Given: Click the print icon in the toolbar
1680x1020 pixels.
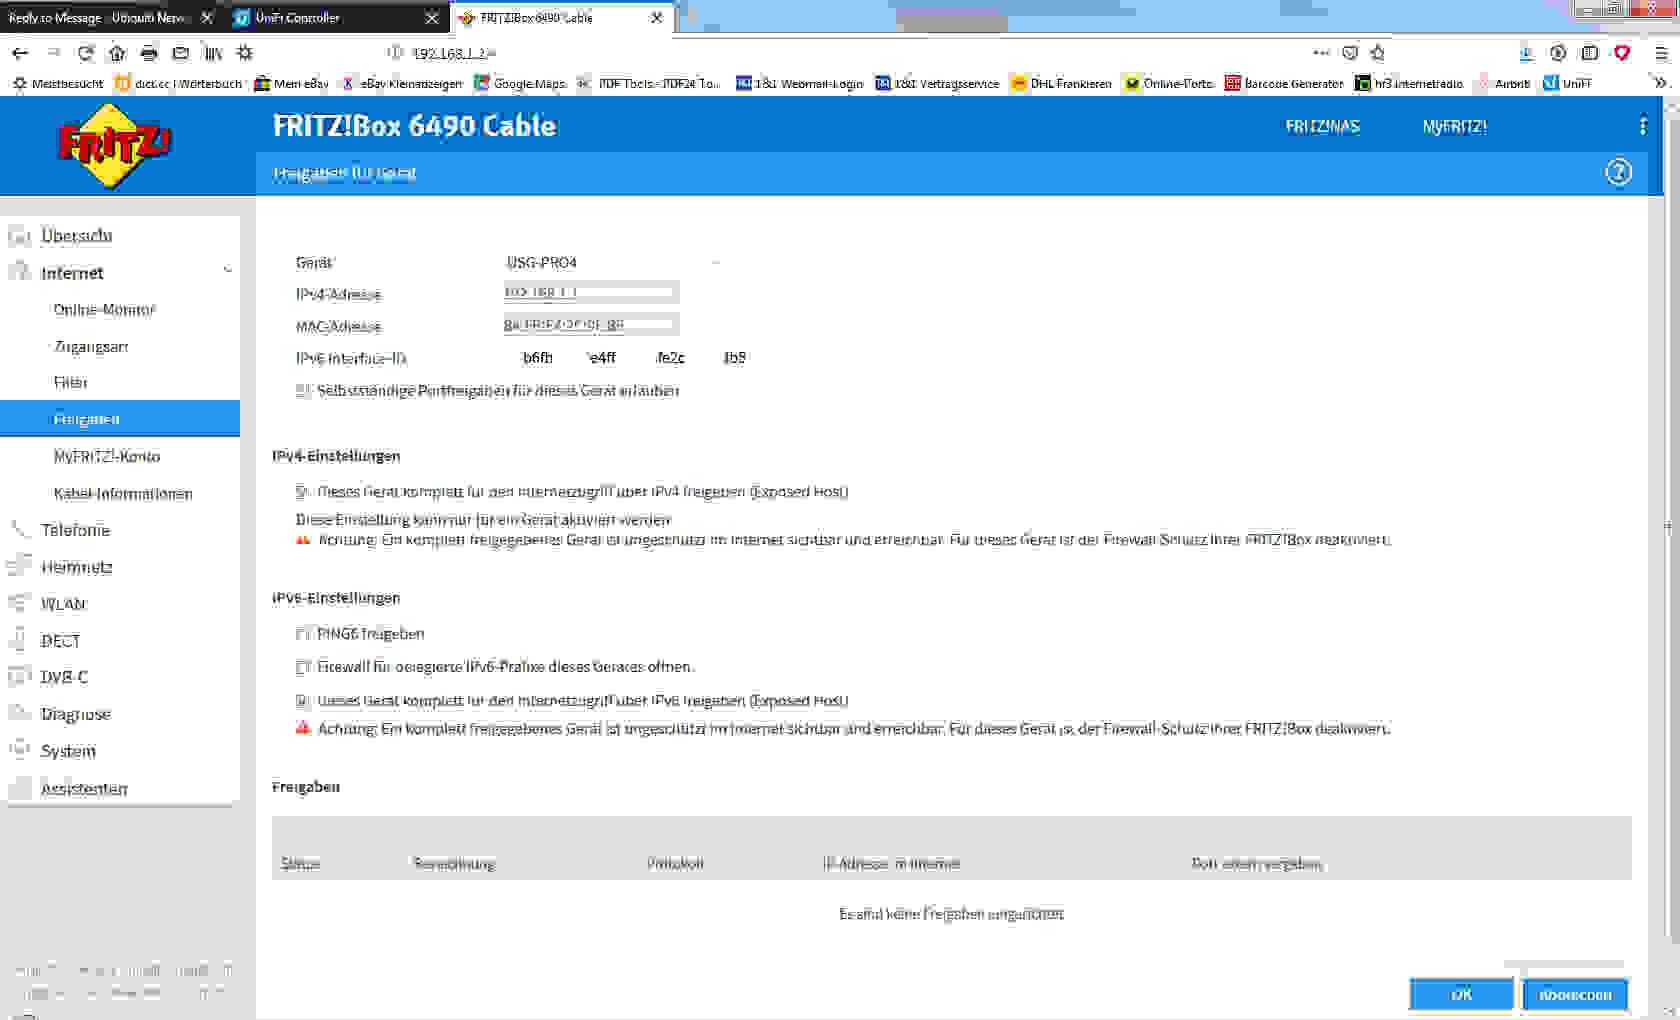Looking at the screenshot, I should click(149, 53).
